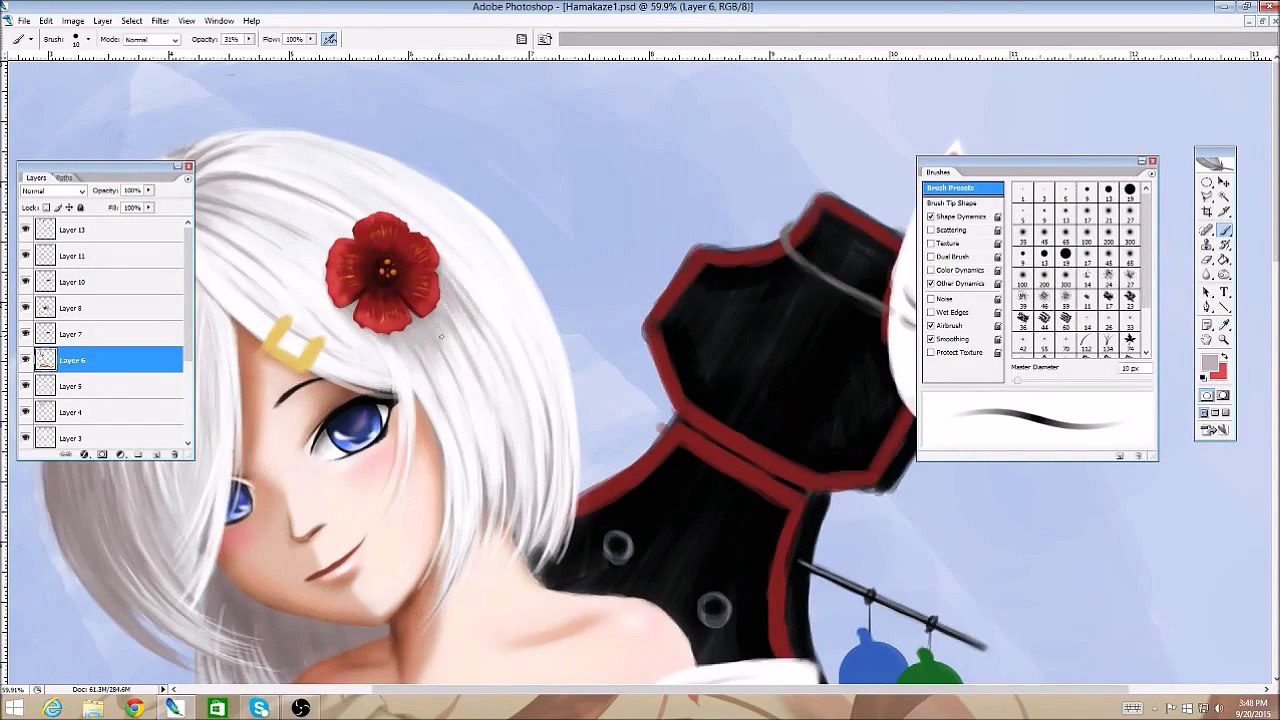Uncheck Smoothing checkbox

(931, 339)
